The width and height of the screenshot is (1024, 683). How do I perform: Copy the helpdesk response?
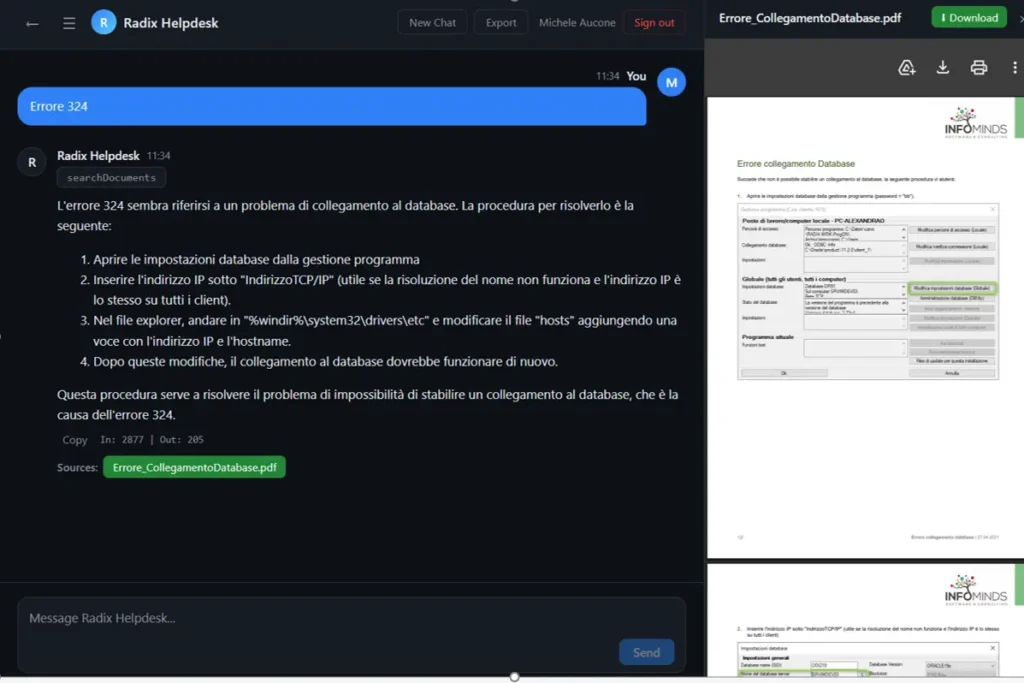75,440
